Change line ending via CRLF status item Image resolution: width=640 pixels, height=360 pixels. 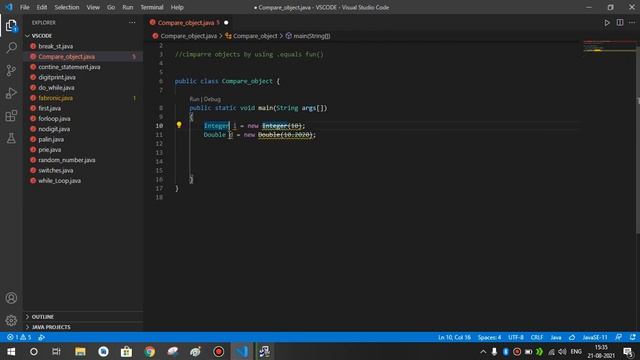pyautogui.click(x=537, y=337)
